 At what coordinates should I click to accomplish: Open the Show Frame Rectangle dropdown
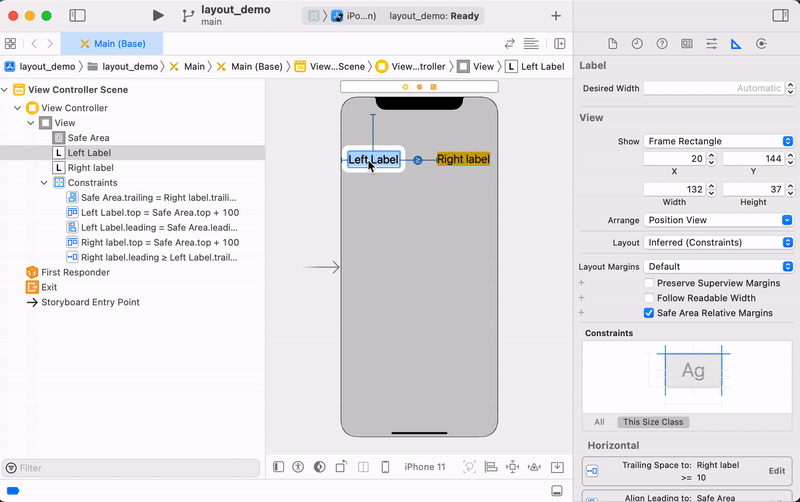tap(718, 141)
